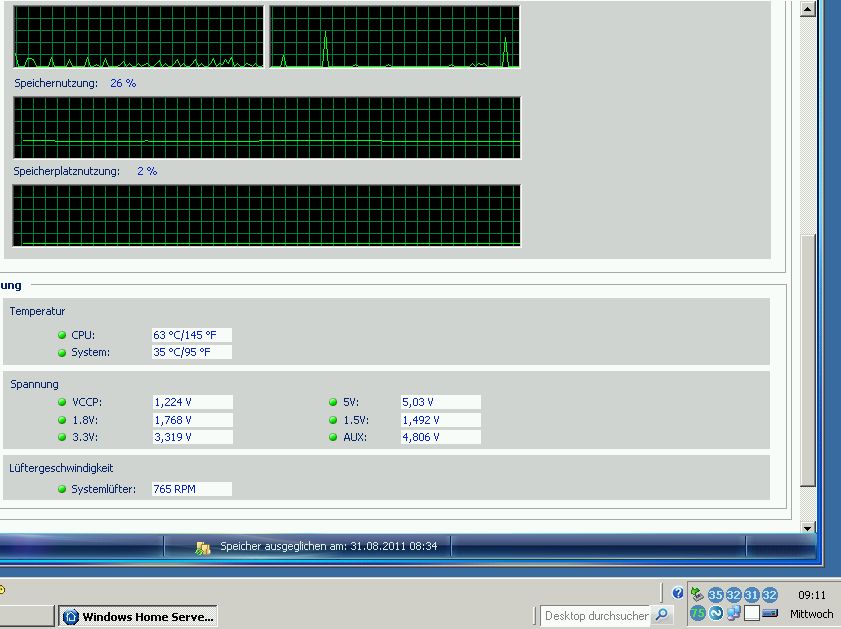Click the taskbar clock showing 09:11
The image size is (841, 629).
coord(811,595)
